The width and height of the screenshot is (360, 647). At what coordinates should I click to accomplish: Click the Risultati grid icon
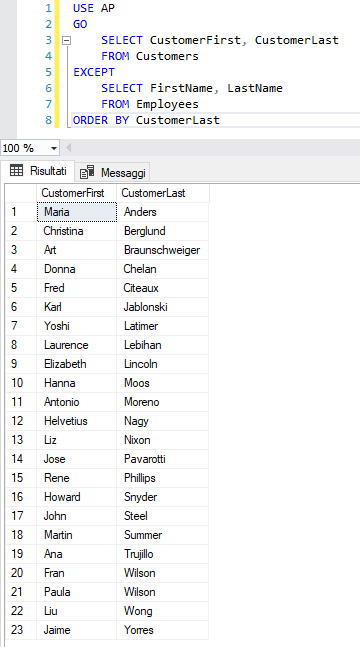point(17,170)
